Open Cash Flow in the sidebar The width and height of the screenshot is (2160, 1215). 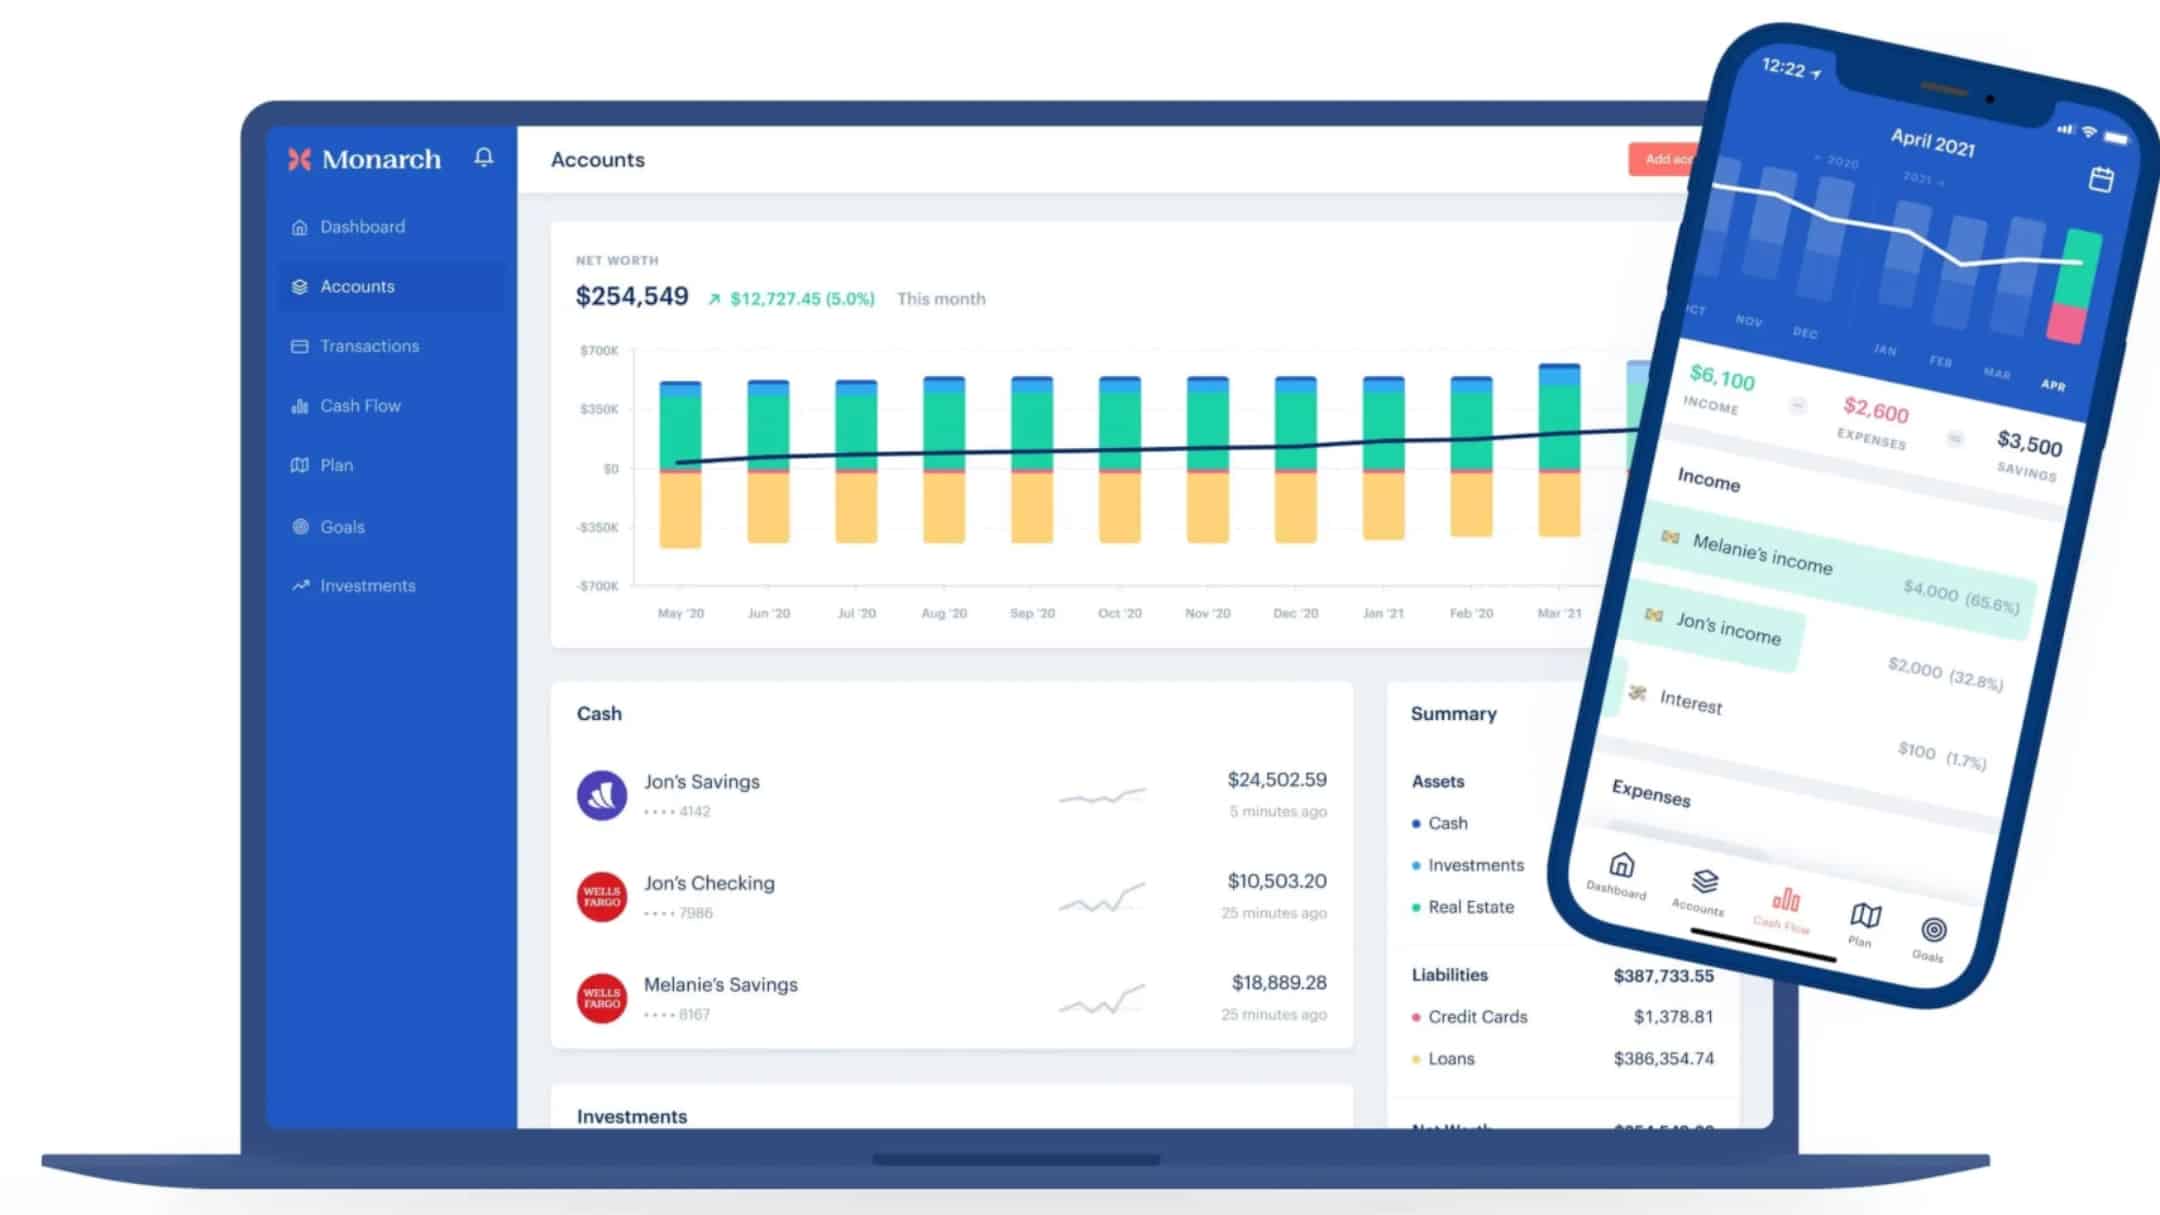(x=391, y=406)
